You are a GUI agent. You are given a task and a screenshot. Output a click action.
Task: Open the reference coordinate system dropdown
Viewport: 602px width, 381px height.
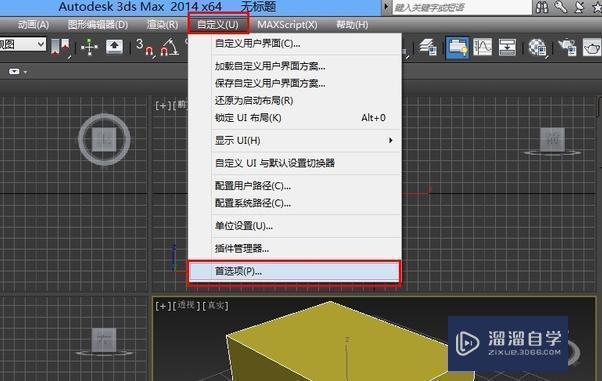(x=23, y=45)
